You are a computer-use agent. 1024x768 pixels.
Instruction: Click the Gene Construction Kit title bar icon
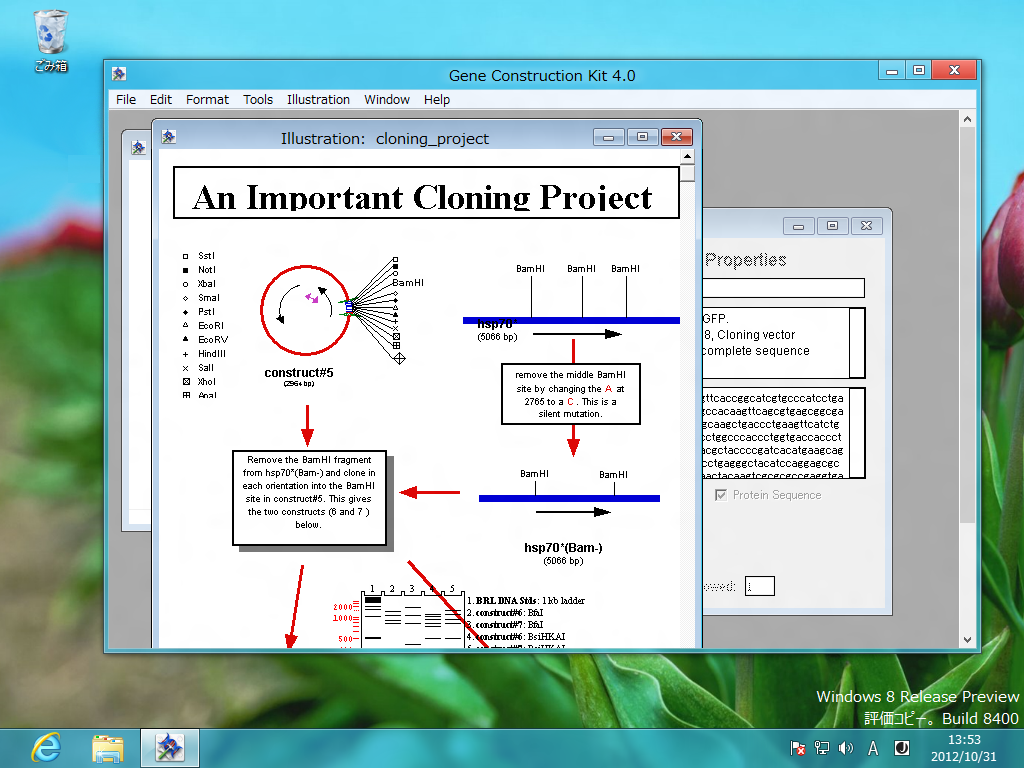click(119, 74)
